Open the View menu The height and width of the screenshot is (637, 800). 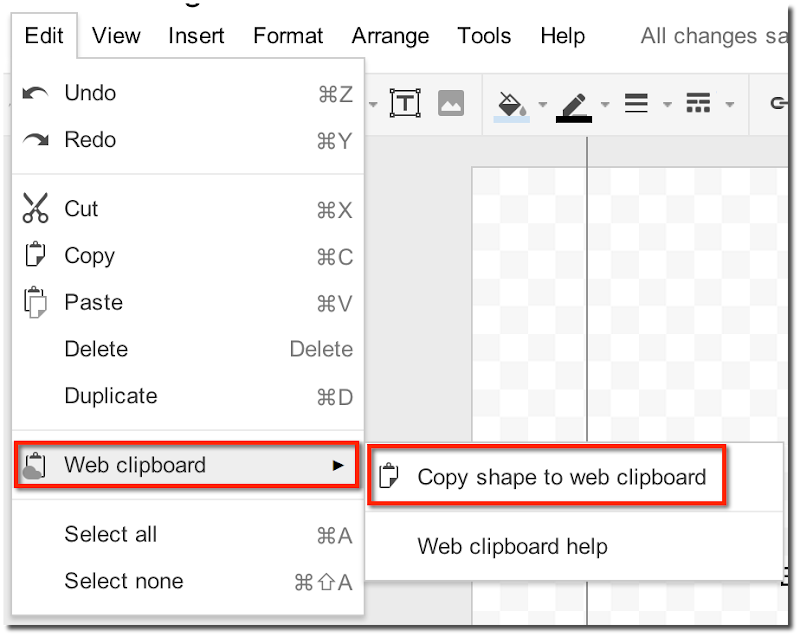(116, 36)
